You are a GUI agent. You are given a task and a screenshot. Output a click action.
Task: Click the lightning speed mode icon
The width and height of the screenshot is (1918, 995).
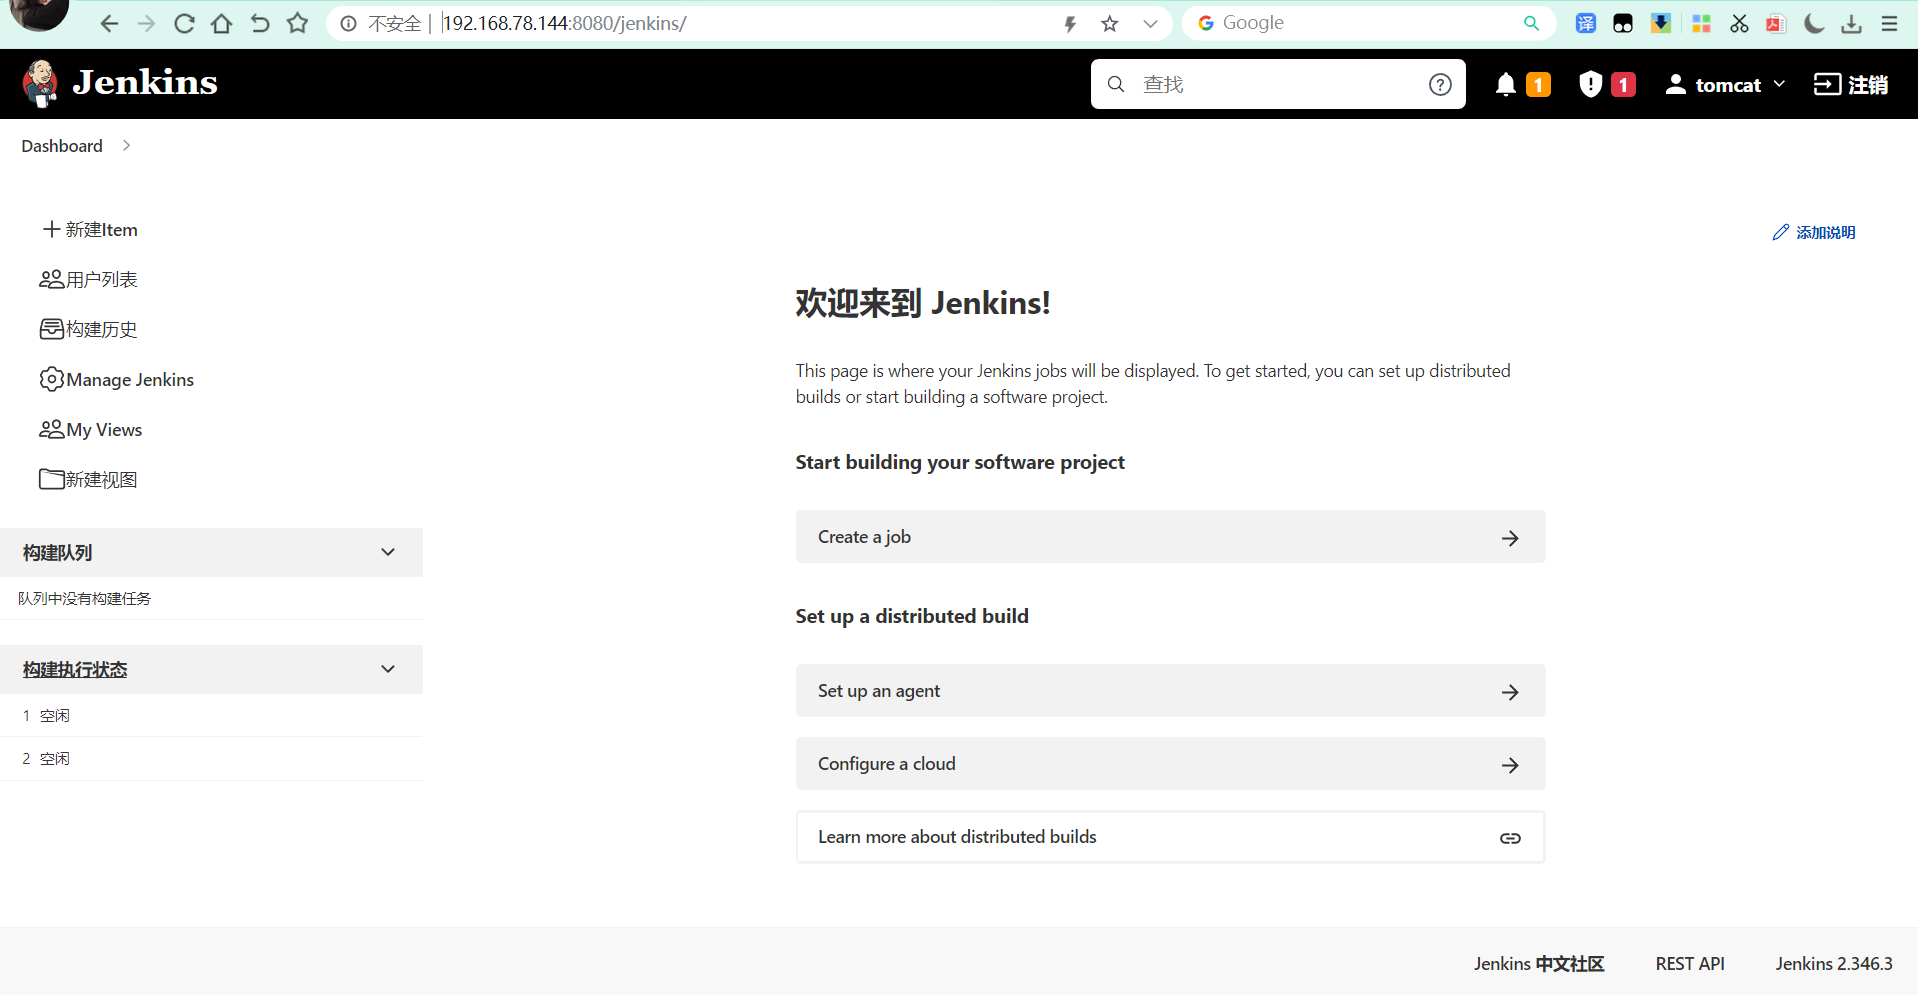click(1070, 24)
